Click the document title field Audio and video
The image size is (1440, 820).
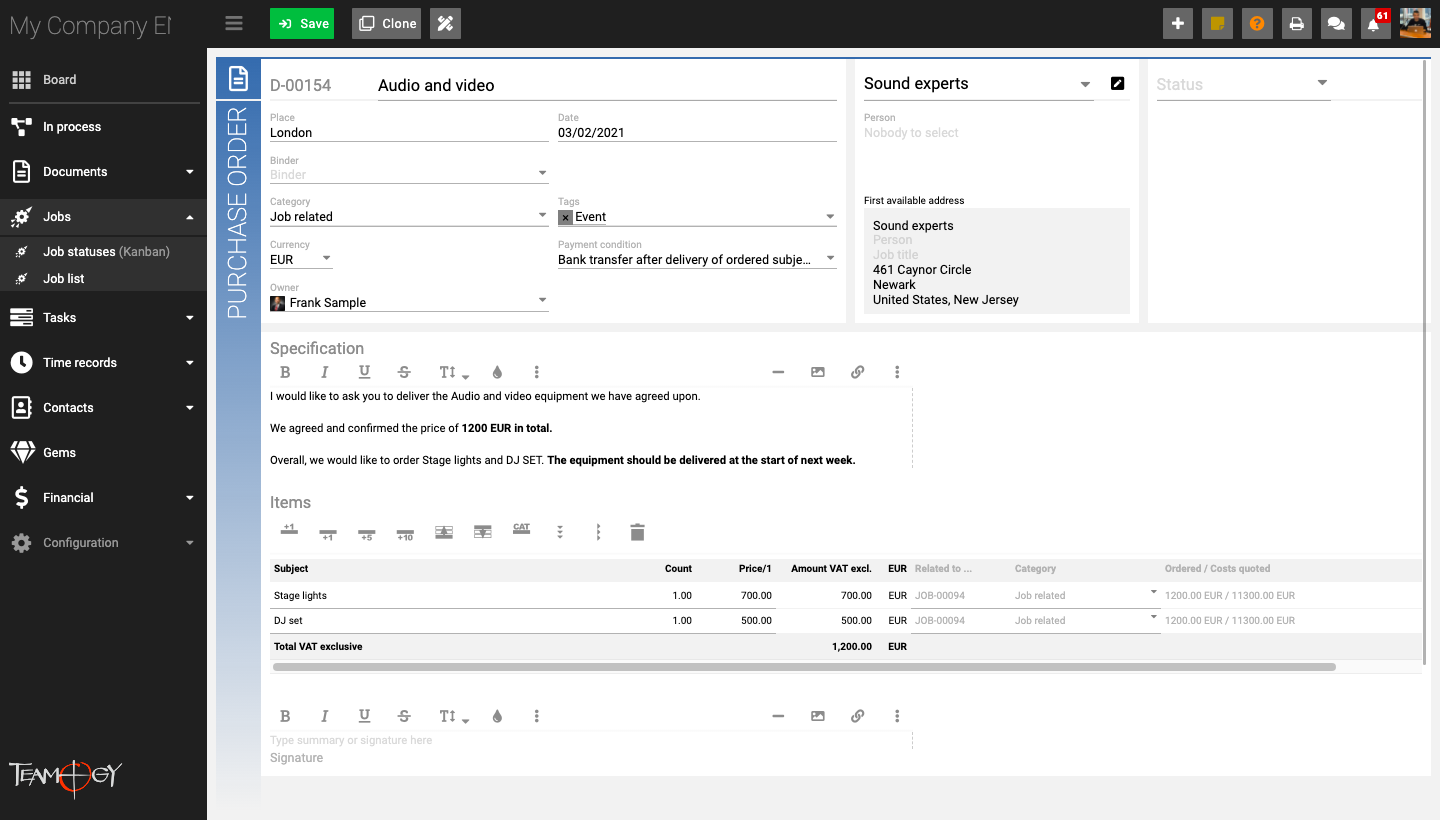[607, 86]
